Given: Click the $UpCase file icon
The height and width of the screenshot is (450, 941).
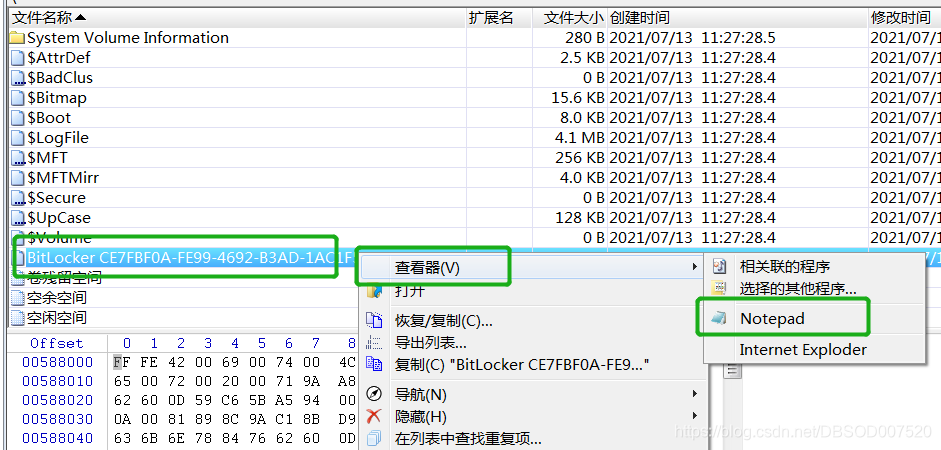Looking at the screenshot, I should [x=19, y=218].
